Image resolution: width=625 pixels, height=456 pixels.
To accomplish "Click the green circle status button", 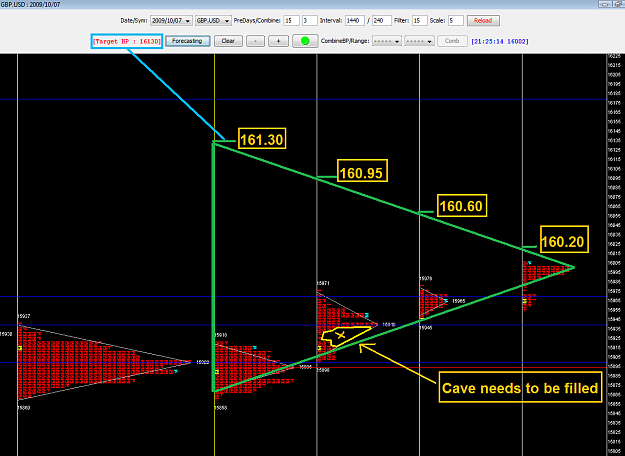I will tap(305, 41).
